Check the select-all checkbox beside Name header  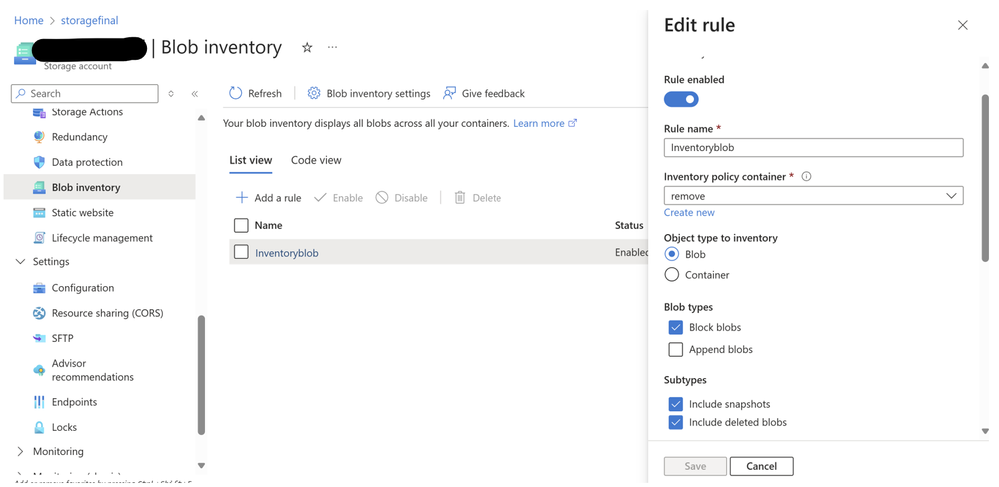pyautogui.click(x=241, y=225)
